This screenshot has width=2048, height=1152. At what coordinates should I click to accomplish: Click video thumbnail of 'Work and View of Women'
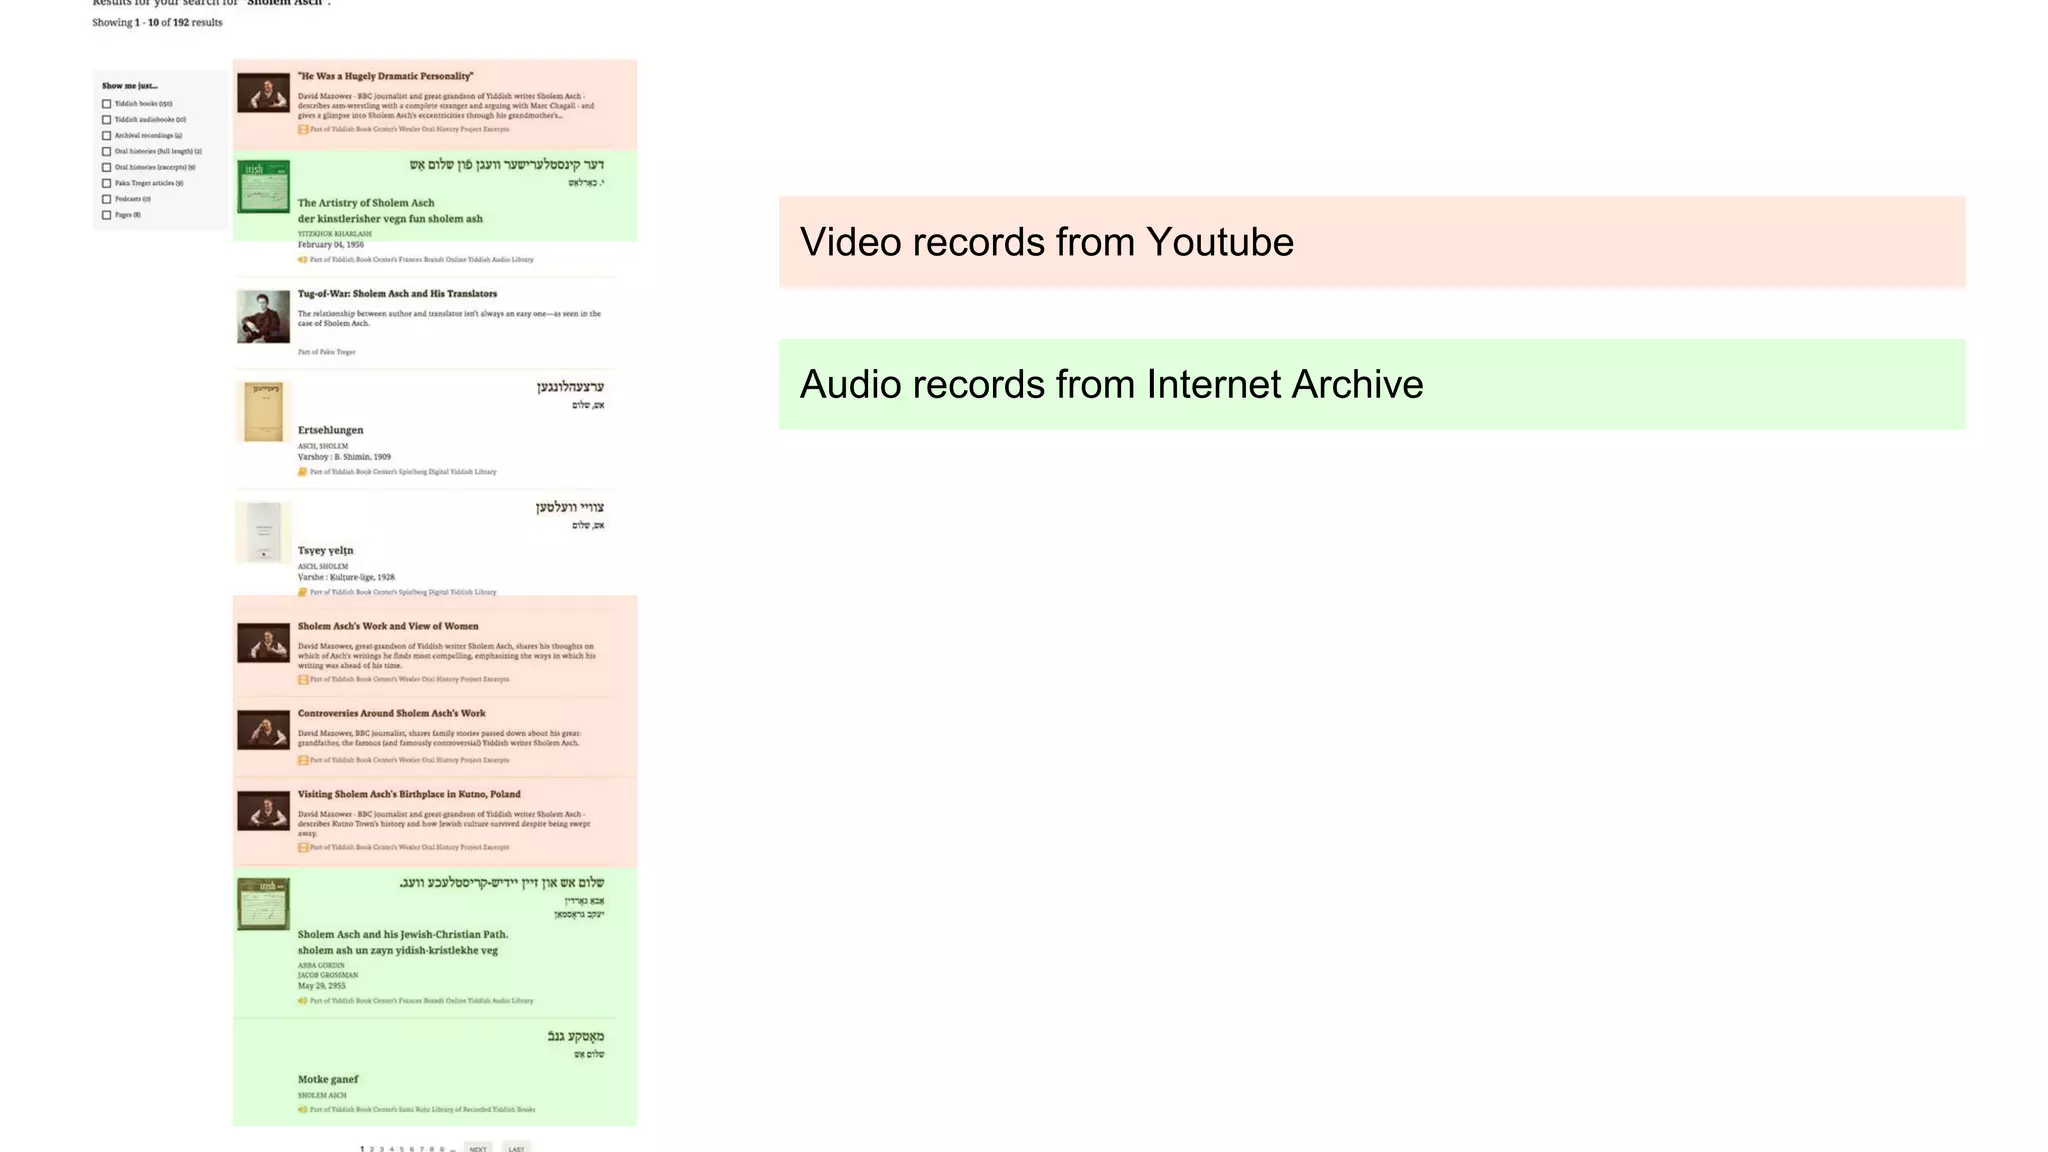coord(263,643)
